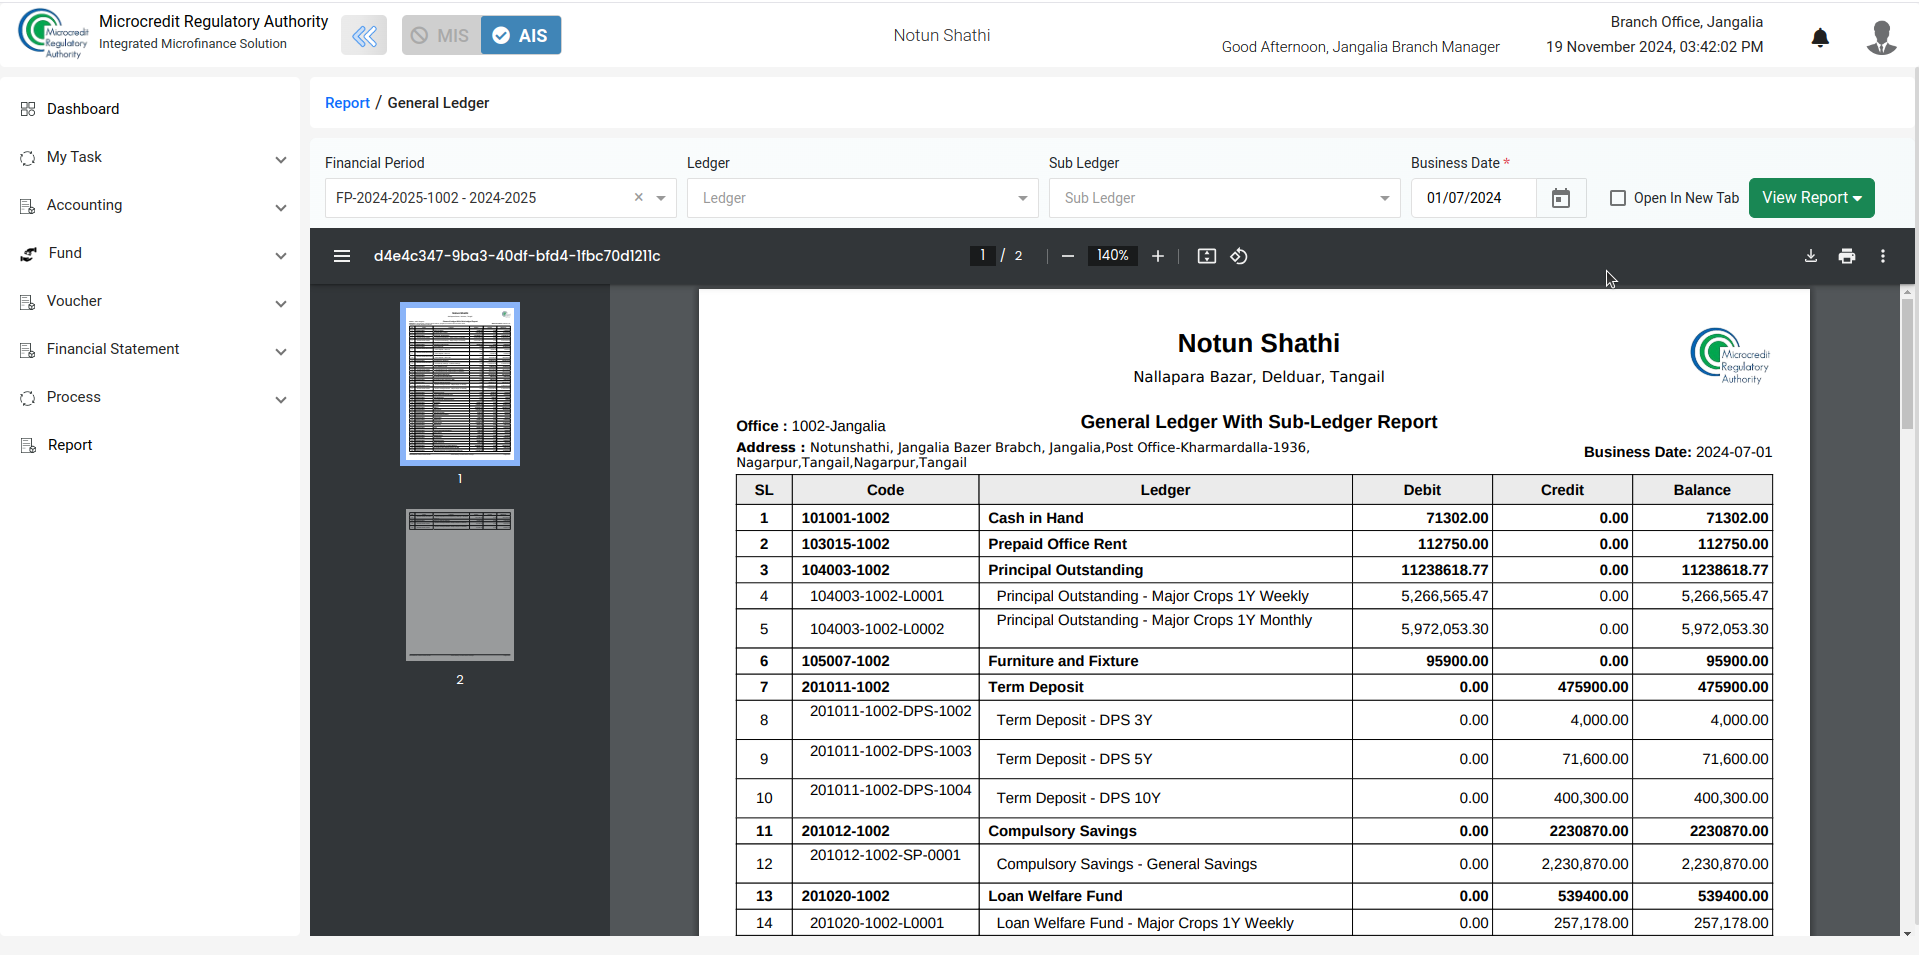Click the Prepaid Office Rent ledger cell
Screen dimensions: 1919x955
[1165, 544]
